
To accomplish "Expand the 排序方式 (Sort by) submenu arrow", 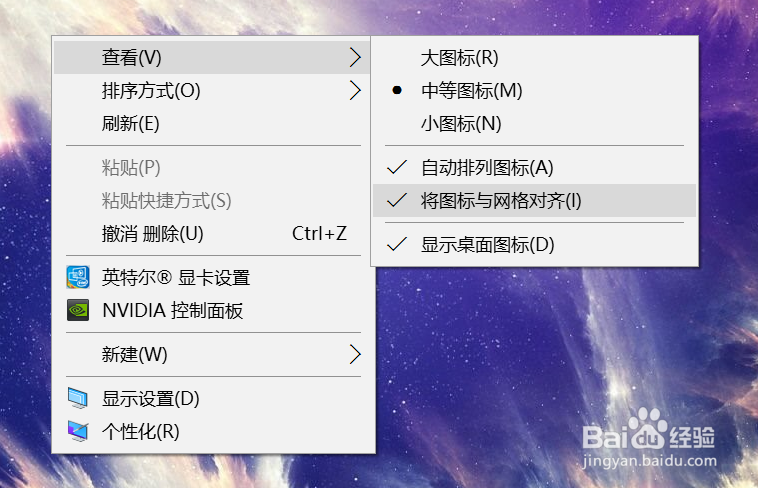I will (354, 91).
